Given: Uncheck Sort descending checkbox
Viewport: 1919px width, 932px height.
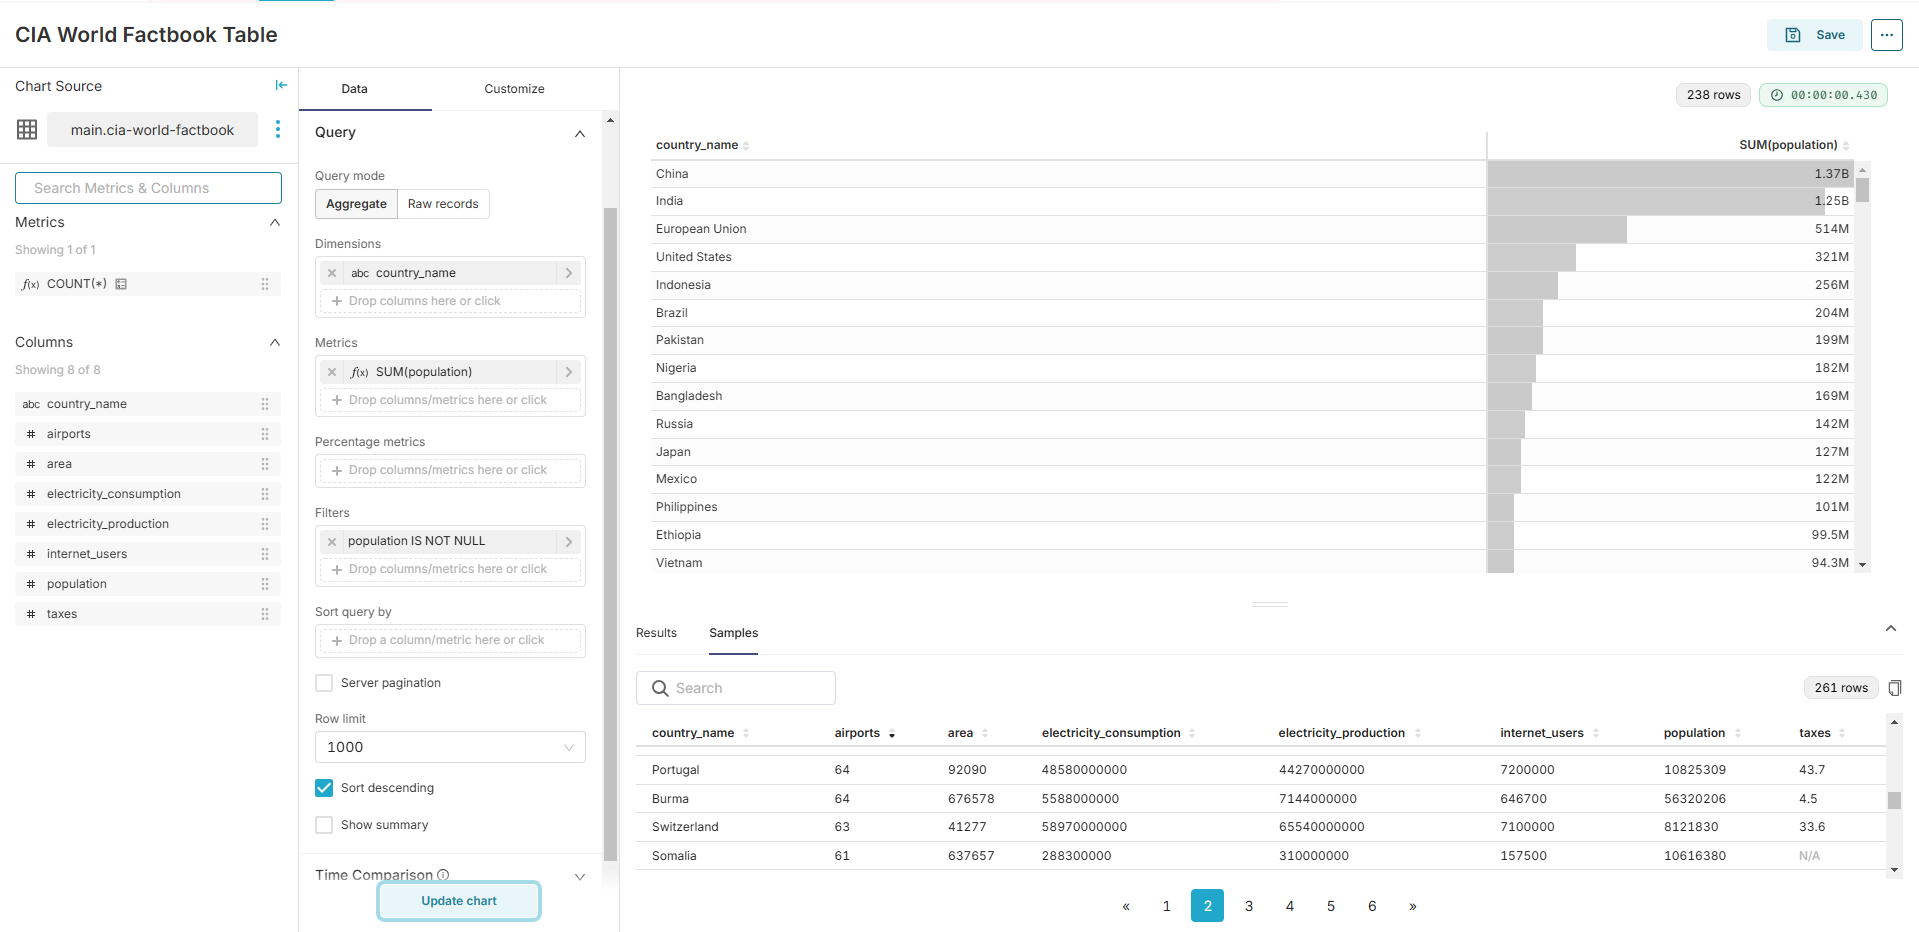Looking at the screenshot, I should [324, 788].
